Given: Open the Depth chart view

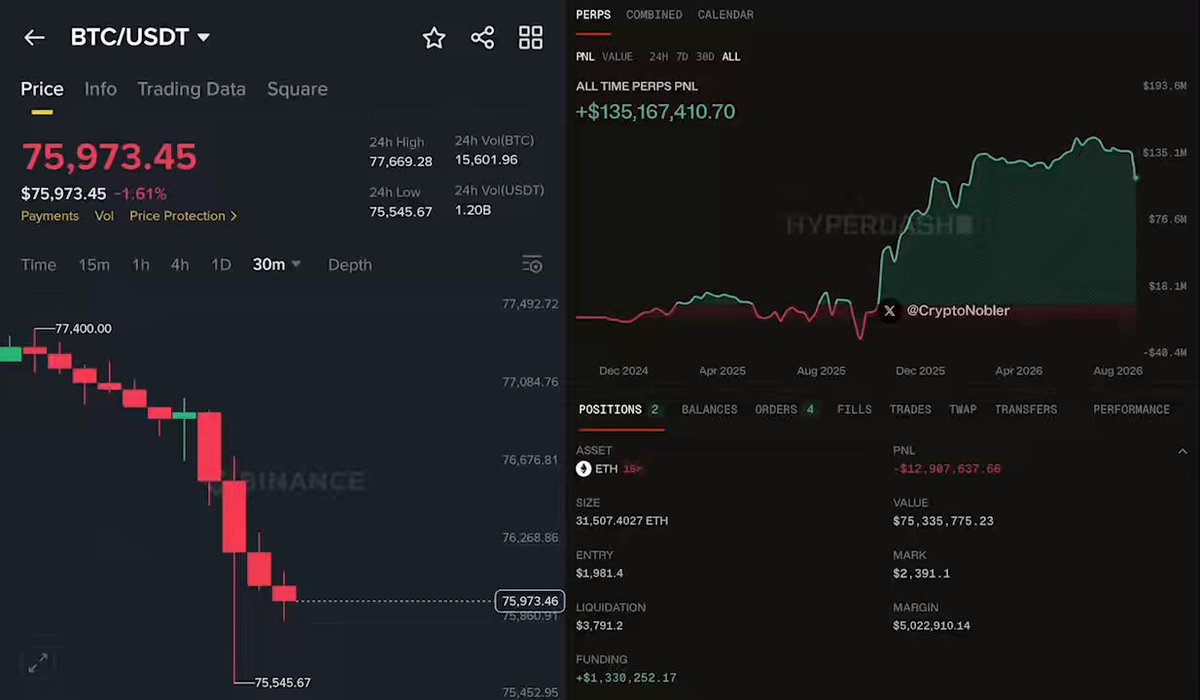Looking at the screenshot, I should pyautogui.click(x=350, y=264).
